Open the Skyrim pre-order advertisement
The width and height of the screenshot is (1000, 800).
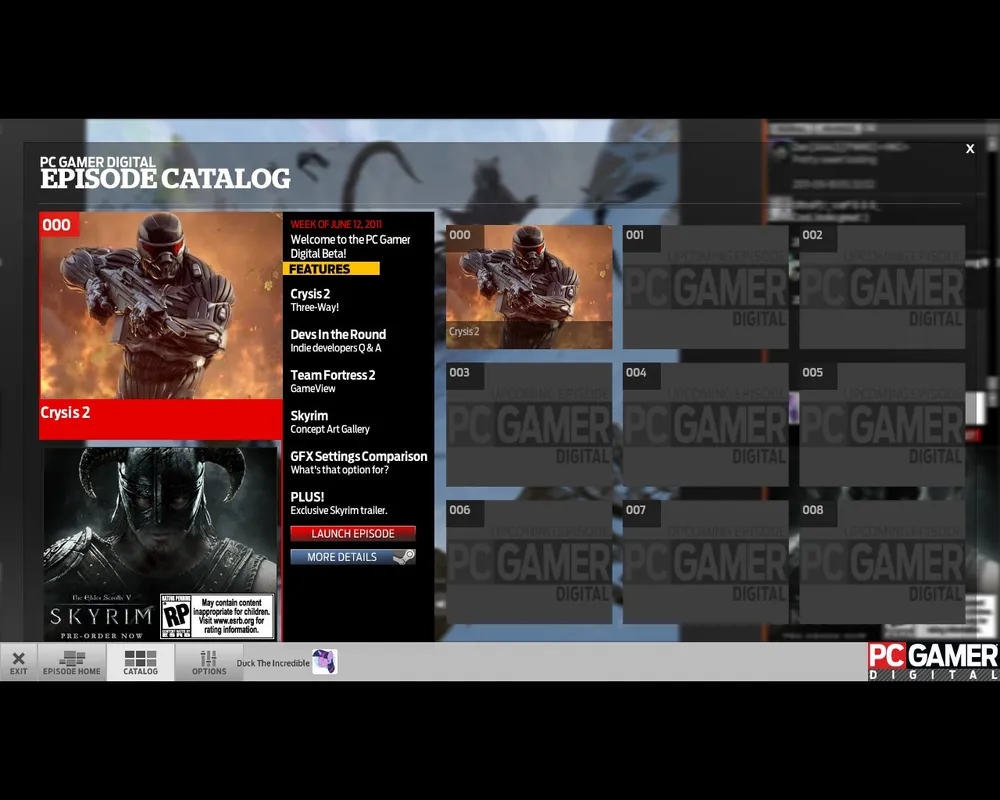pos(160,543)
